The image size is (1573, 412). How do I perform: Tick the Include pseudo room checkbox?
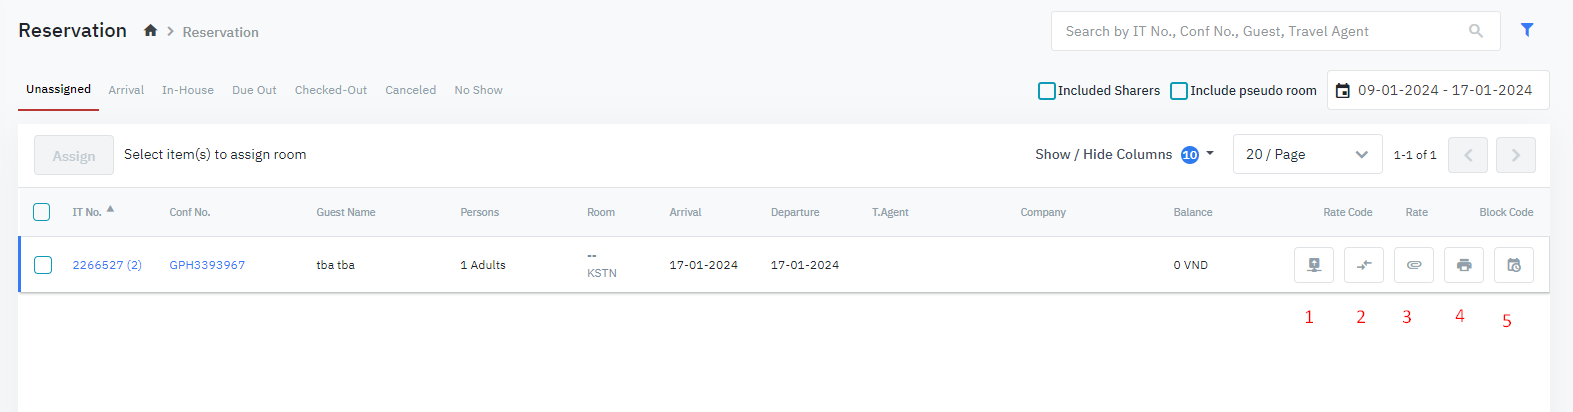pyautogui.click(x=1179, y=91)
